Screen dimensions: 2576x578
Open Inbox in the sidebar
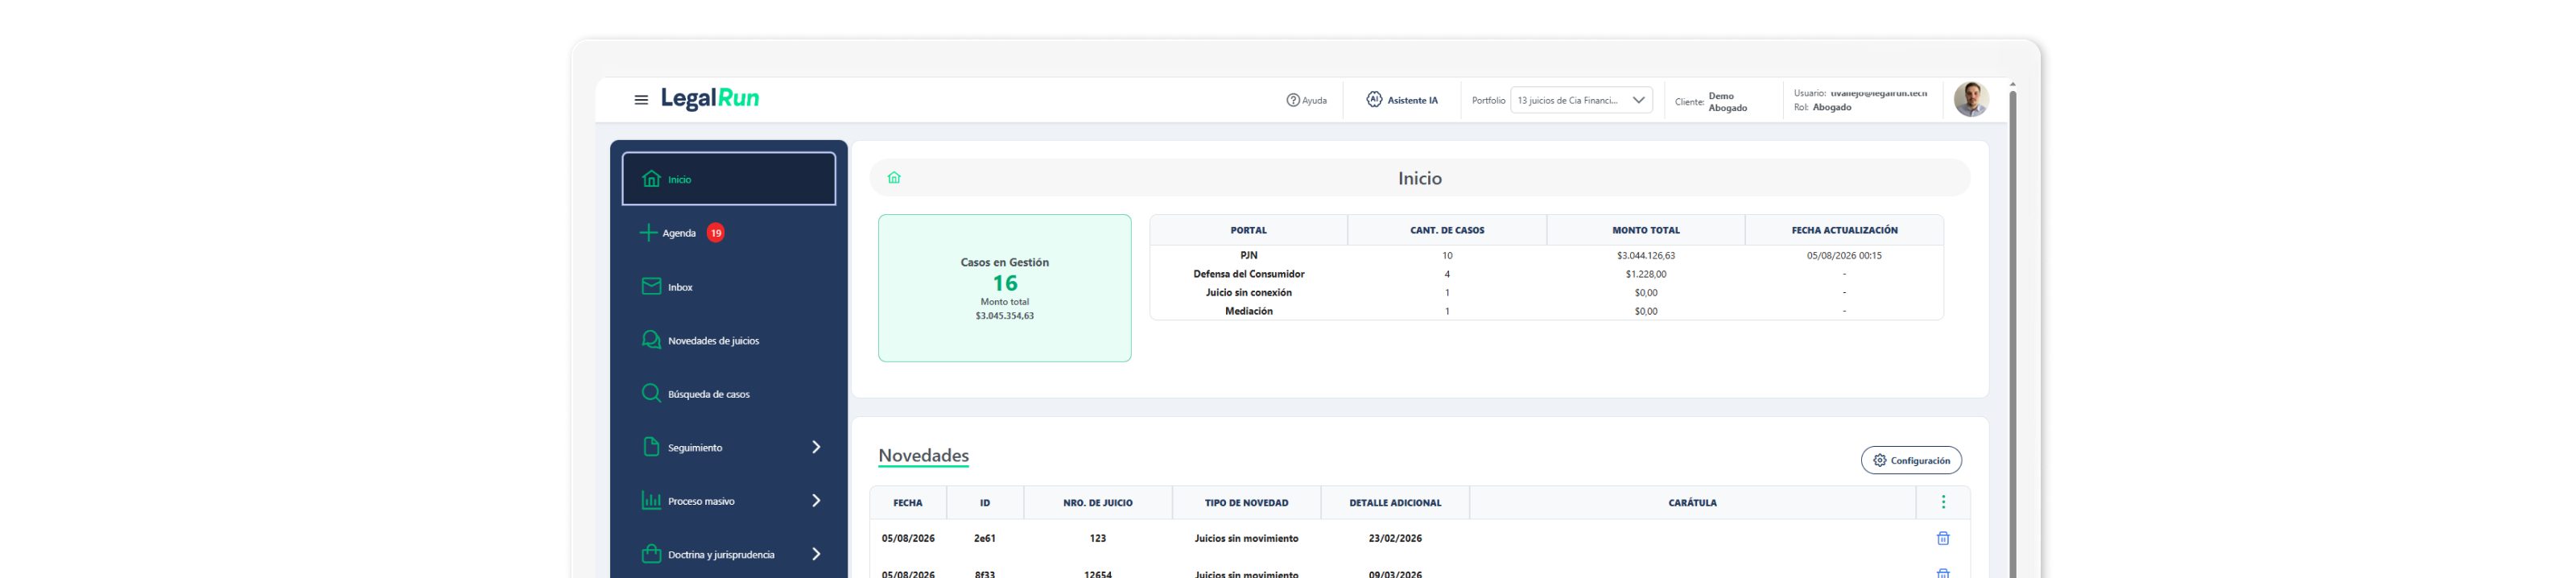(x=729, y=287)
